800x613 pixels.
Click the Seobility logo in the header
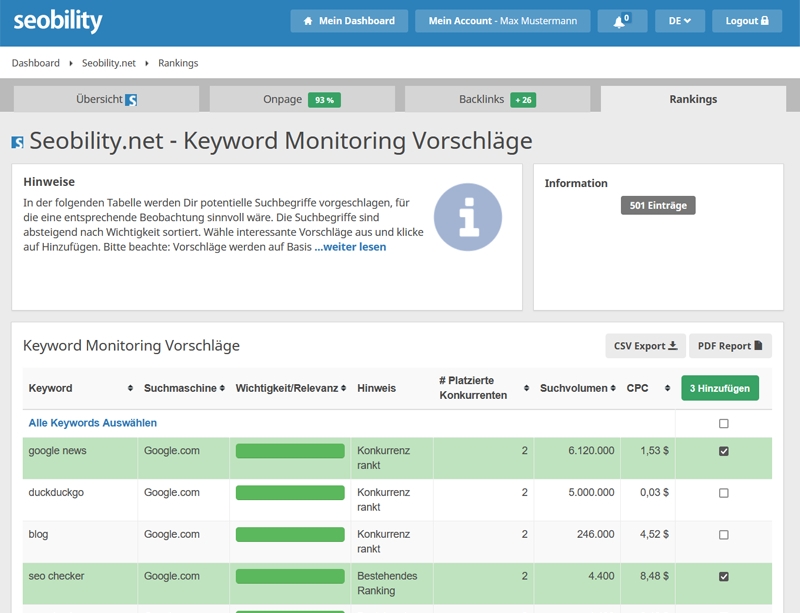tap(58, 21)
